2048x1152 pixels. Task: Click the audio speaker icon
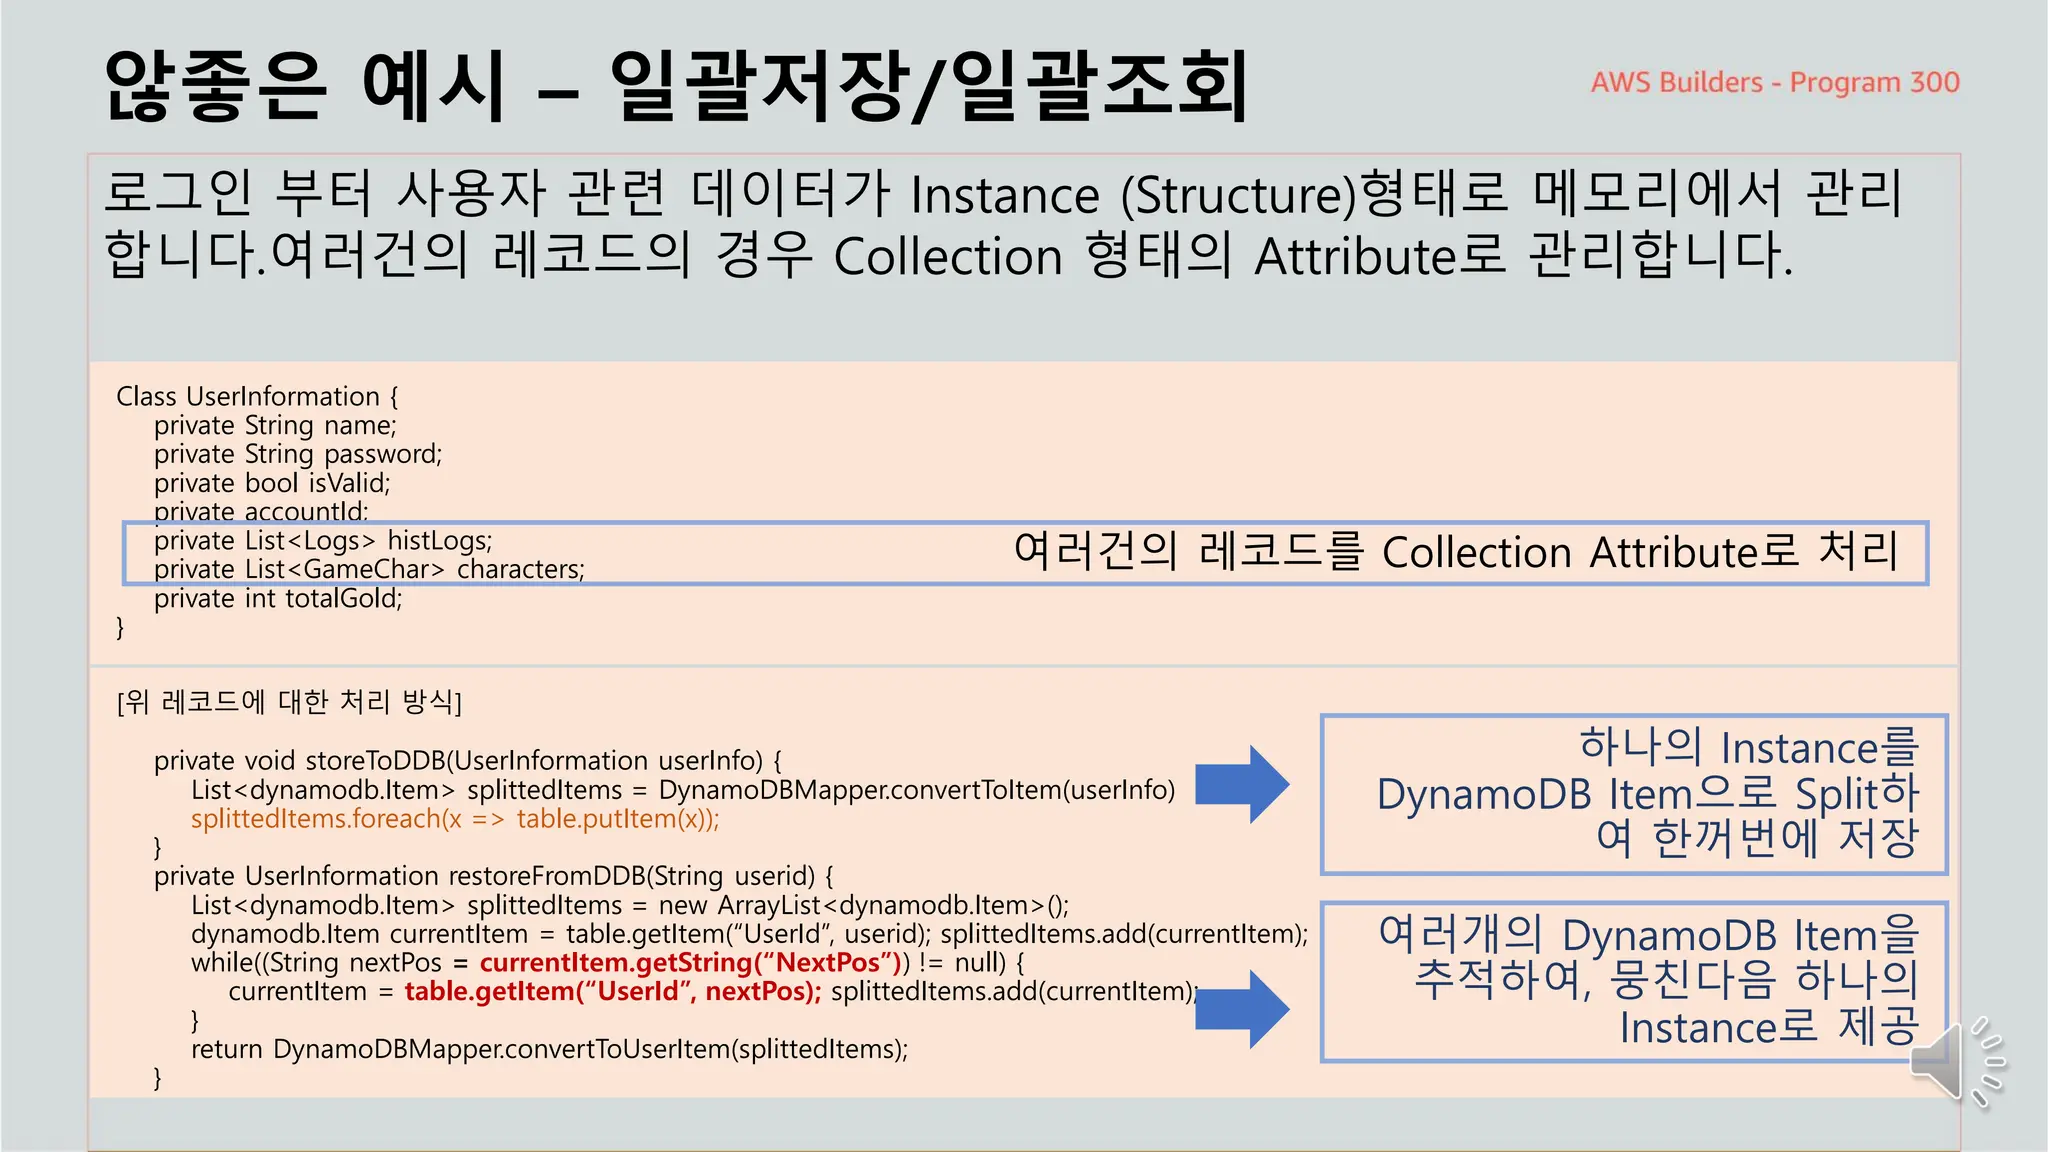pyautogui.click(x=1957, y=1063)
